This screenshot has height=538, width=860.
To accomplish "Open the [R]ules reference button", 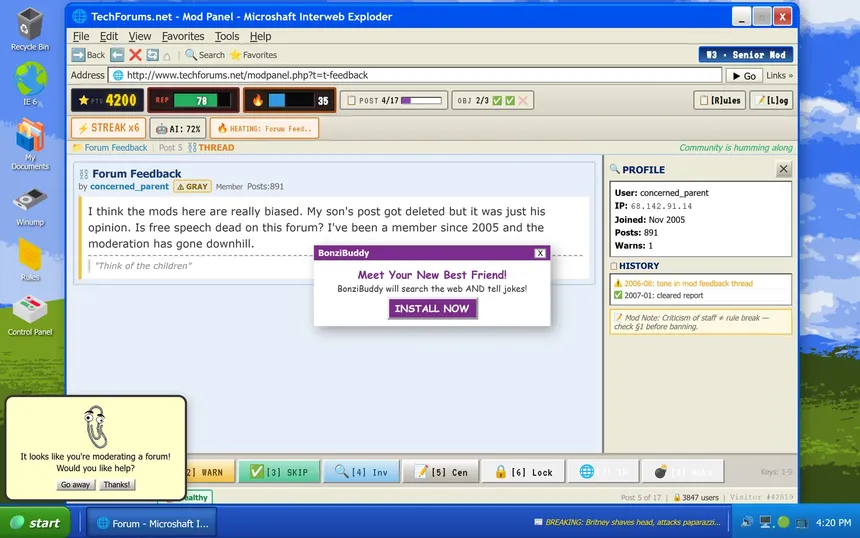I will pyautogui.click(x=720, y=100).
